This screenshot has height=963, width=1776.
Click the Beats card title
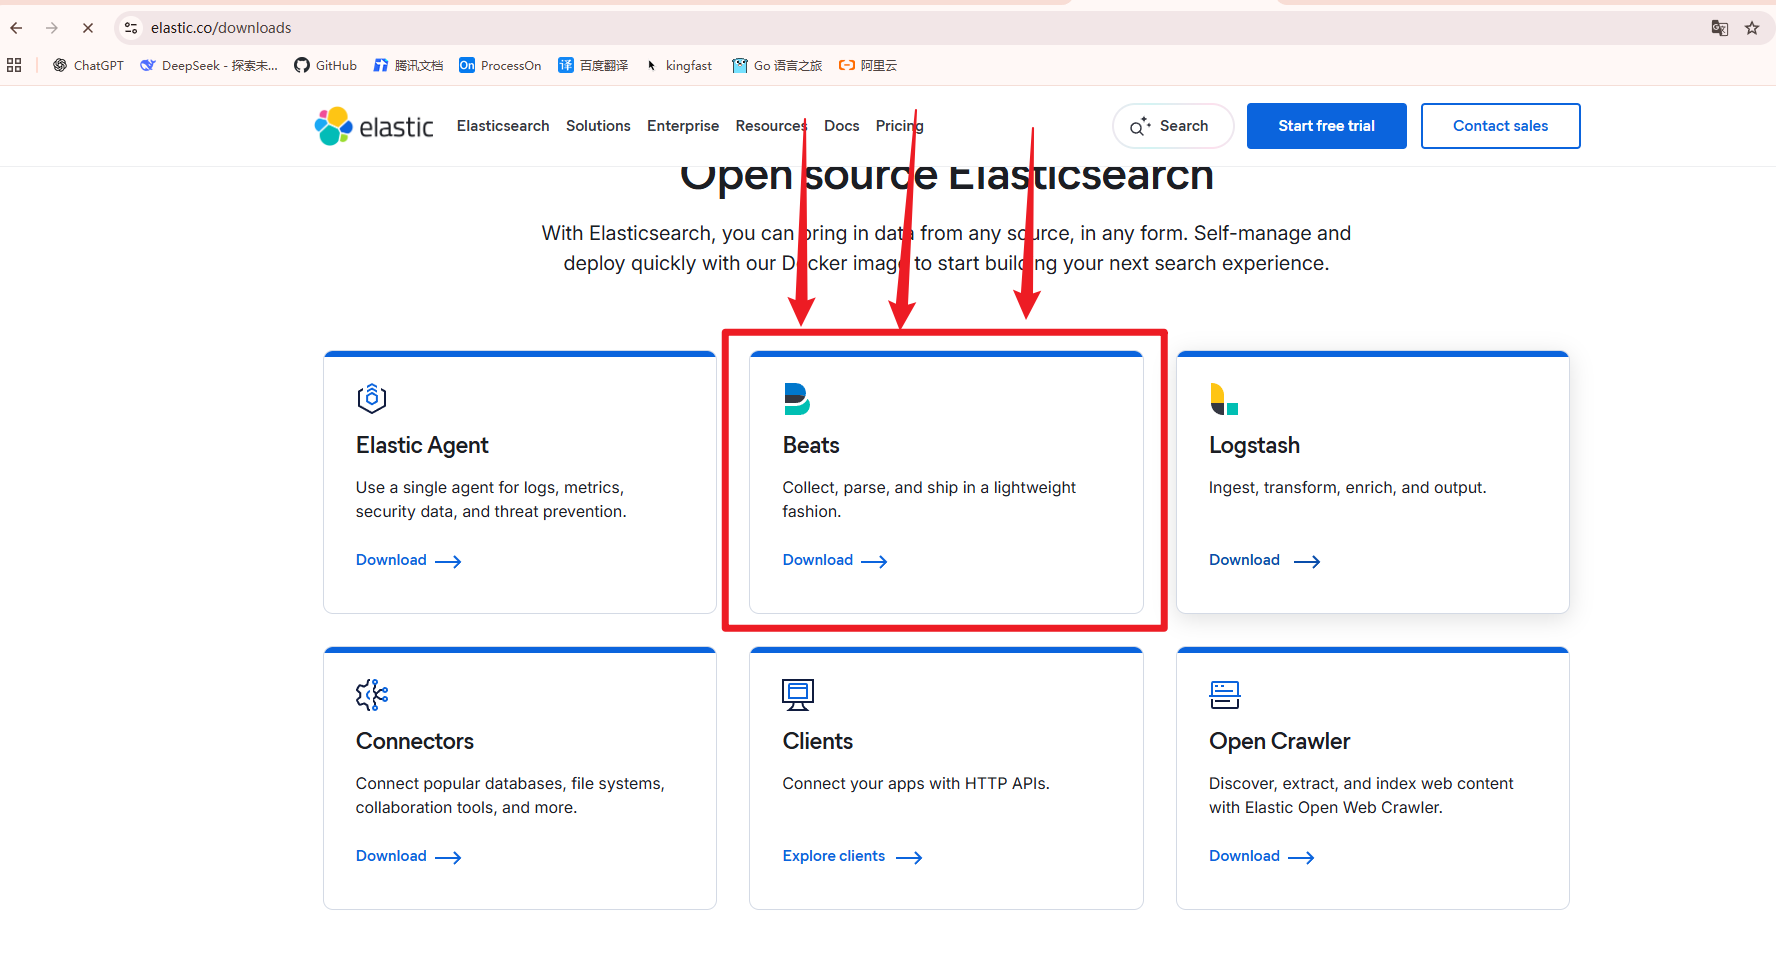point(811,445)
